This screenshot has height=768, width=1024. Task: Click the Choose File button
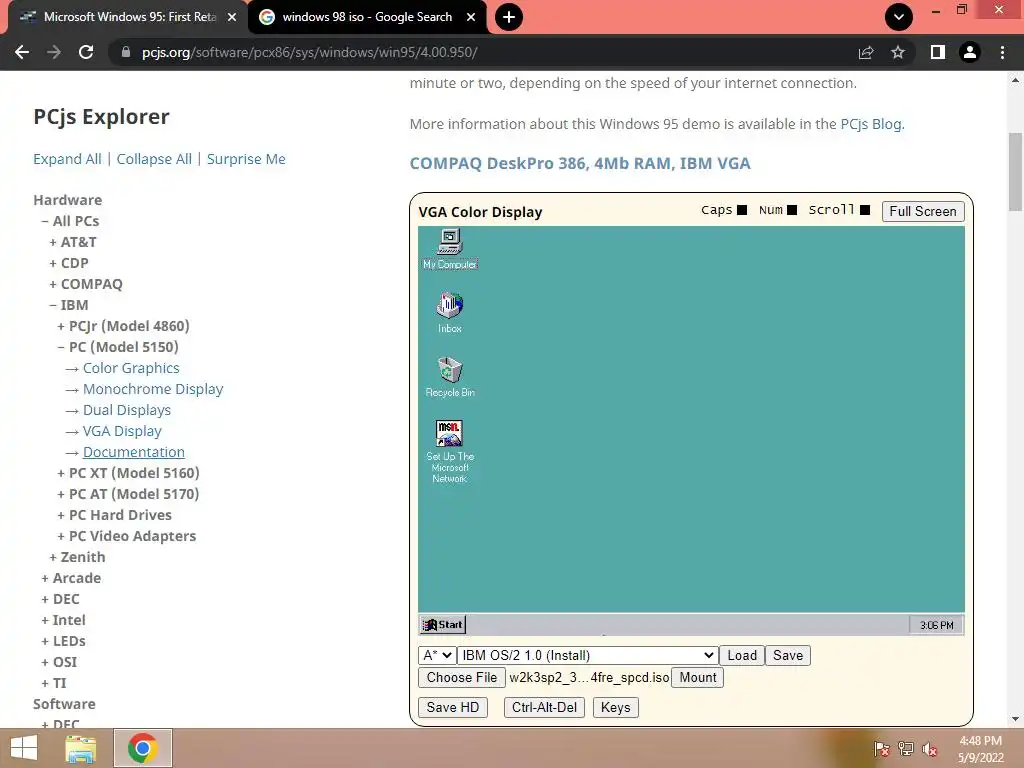(462, 677)
